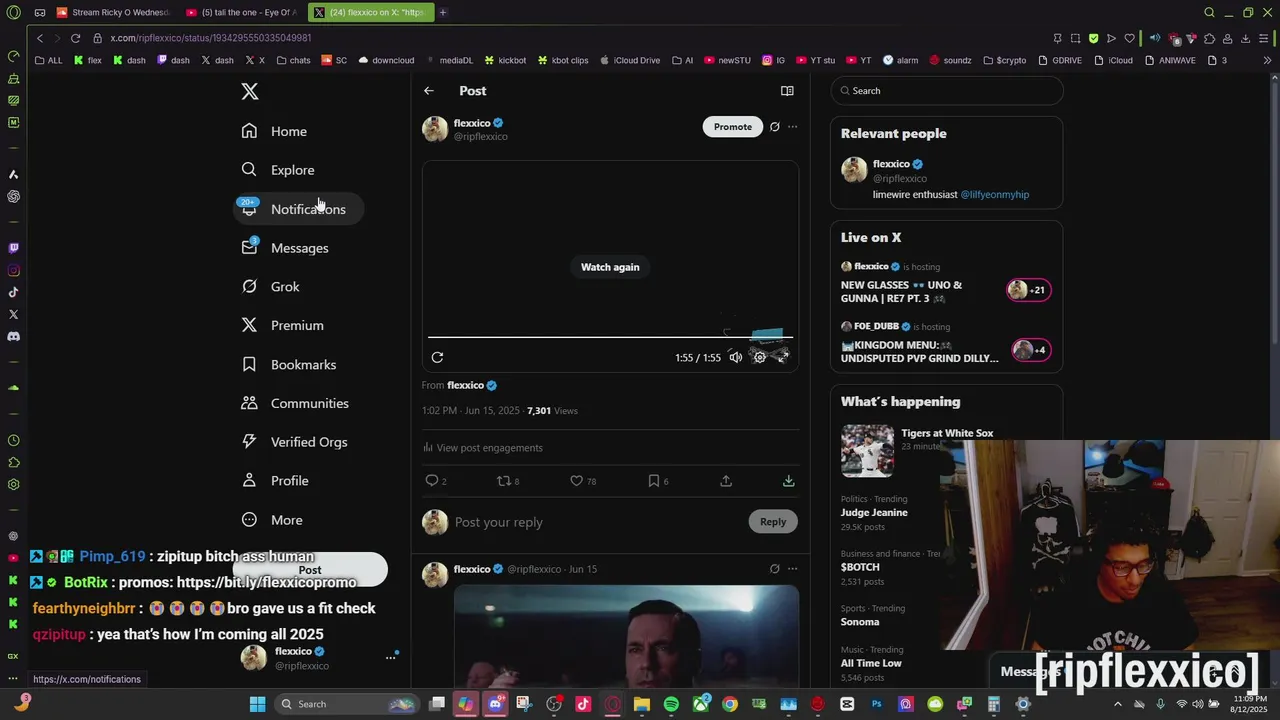Open Premium in the sidebar
This screenshot has width=1280, height=720.
282,326
